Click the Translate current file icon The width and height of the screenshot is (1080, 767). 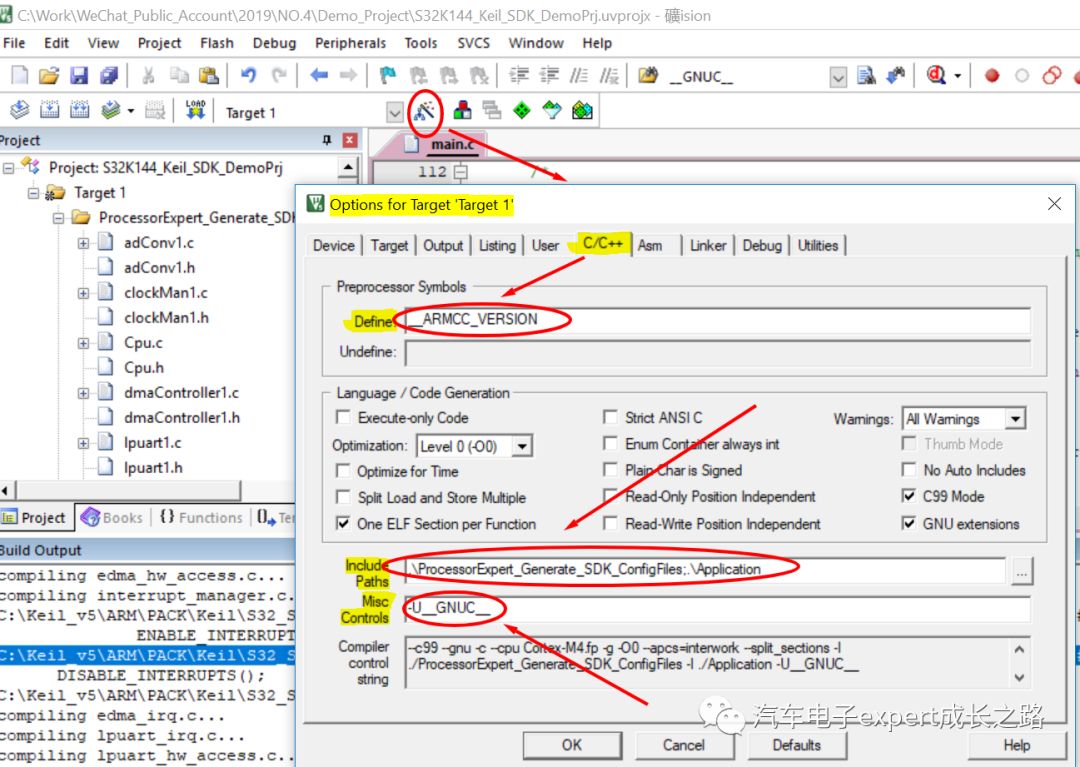click(x=20, y=110)
